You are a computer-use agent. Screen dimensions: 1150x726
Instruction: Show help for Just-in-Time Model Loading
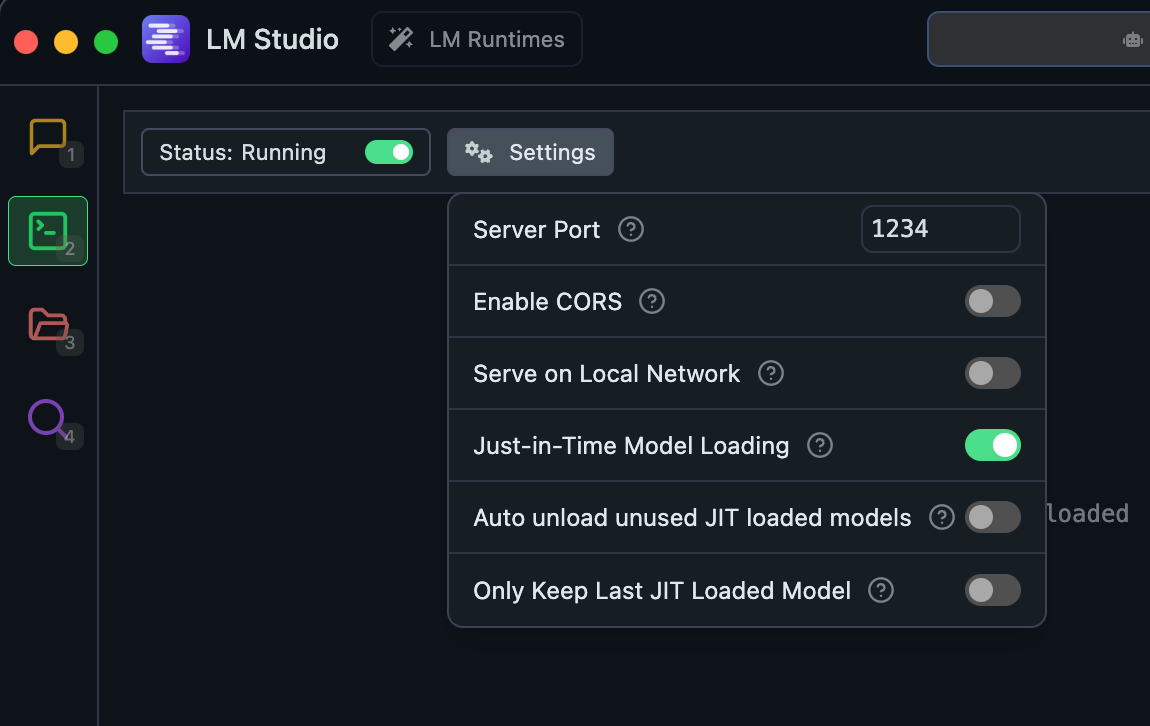click(x=820, y=445)
